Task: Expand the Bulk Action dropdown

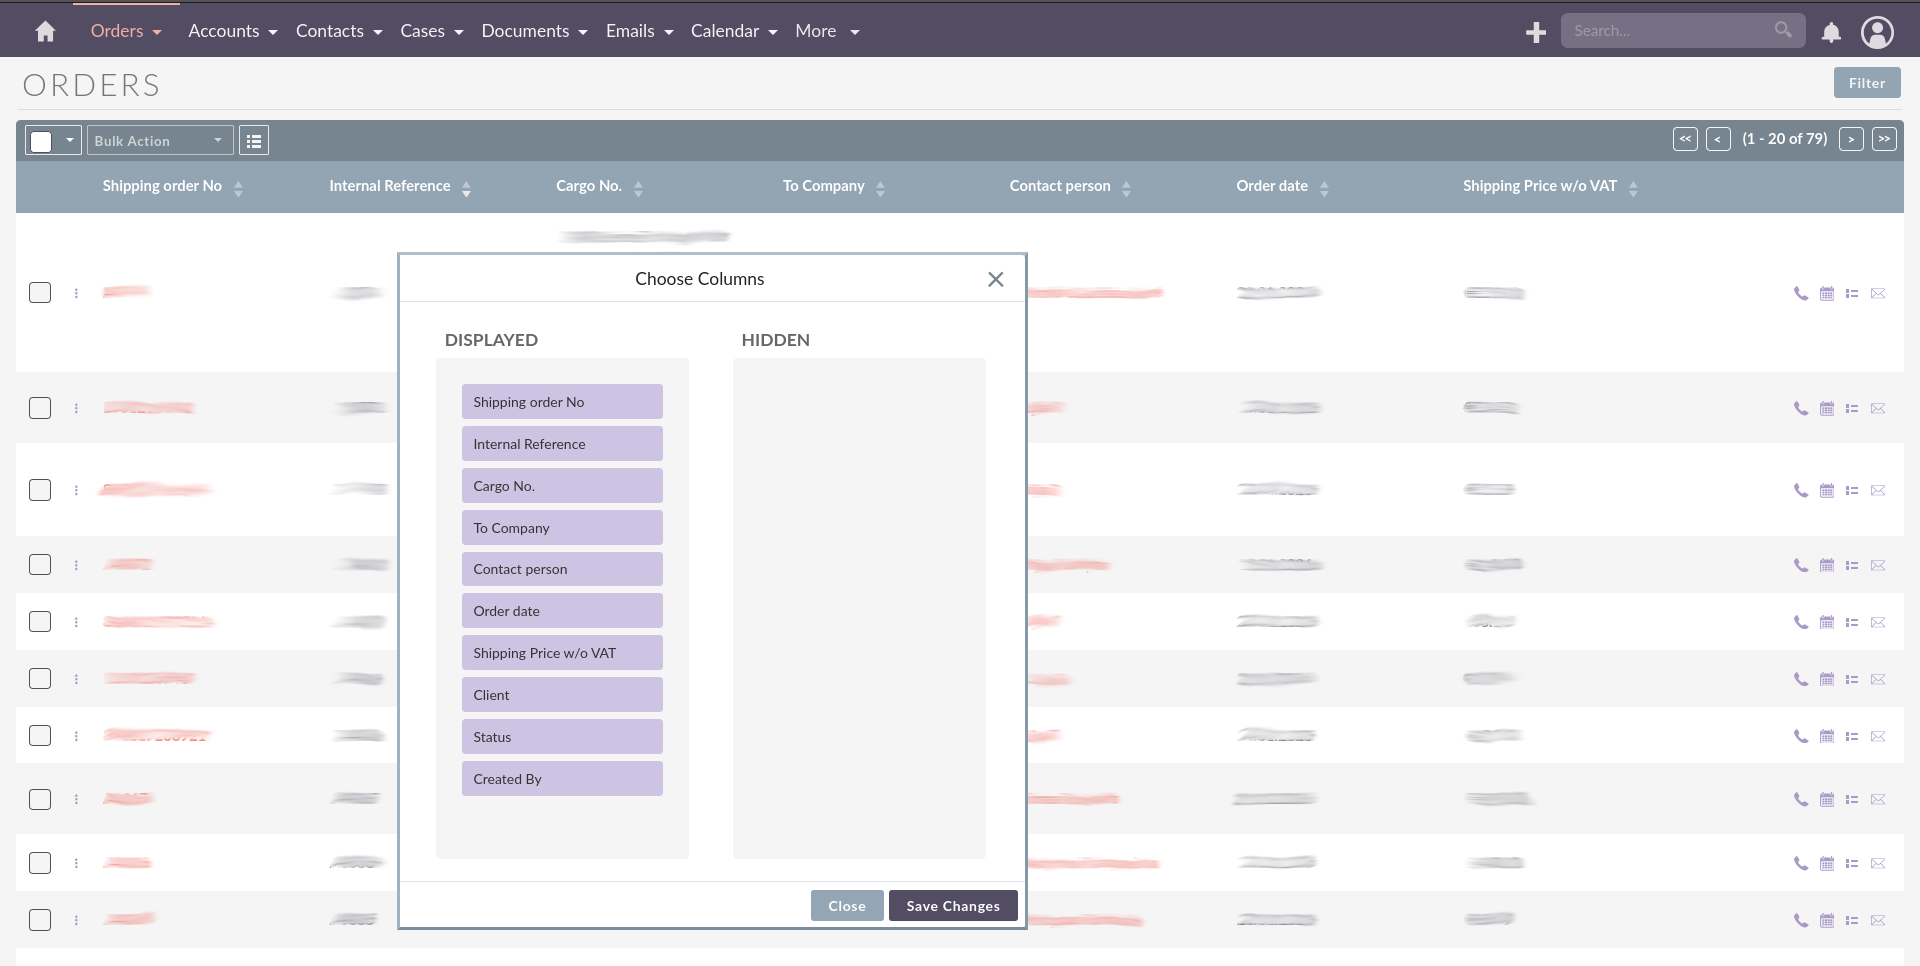Action: click(x=160, y=141)
